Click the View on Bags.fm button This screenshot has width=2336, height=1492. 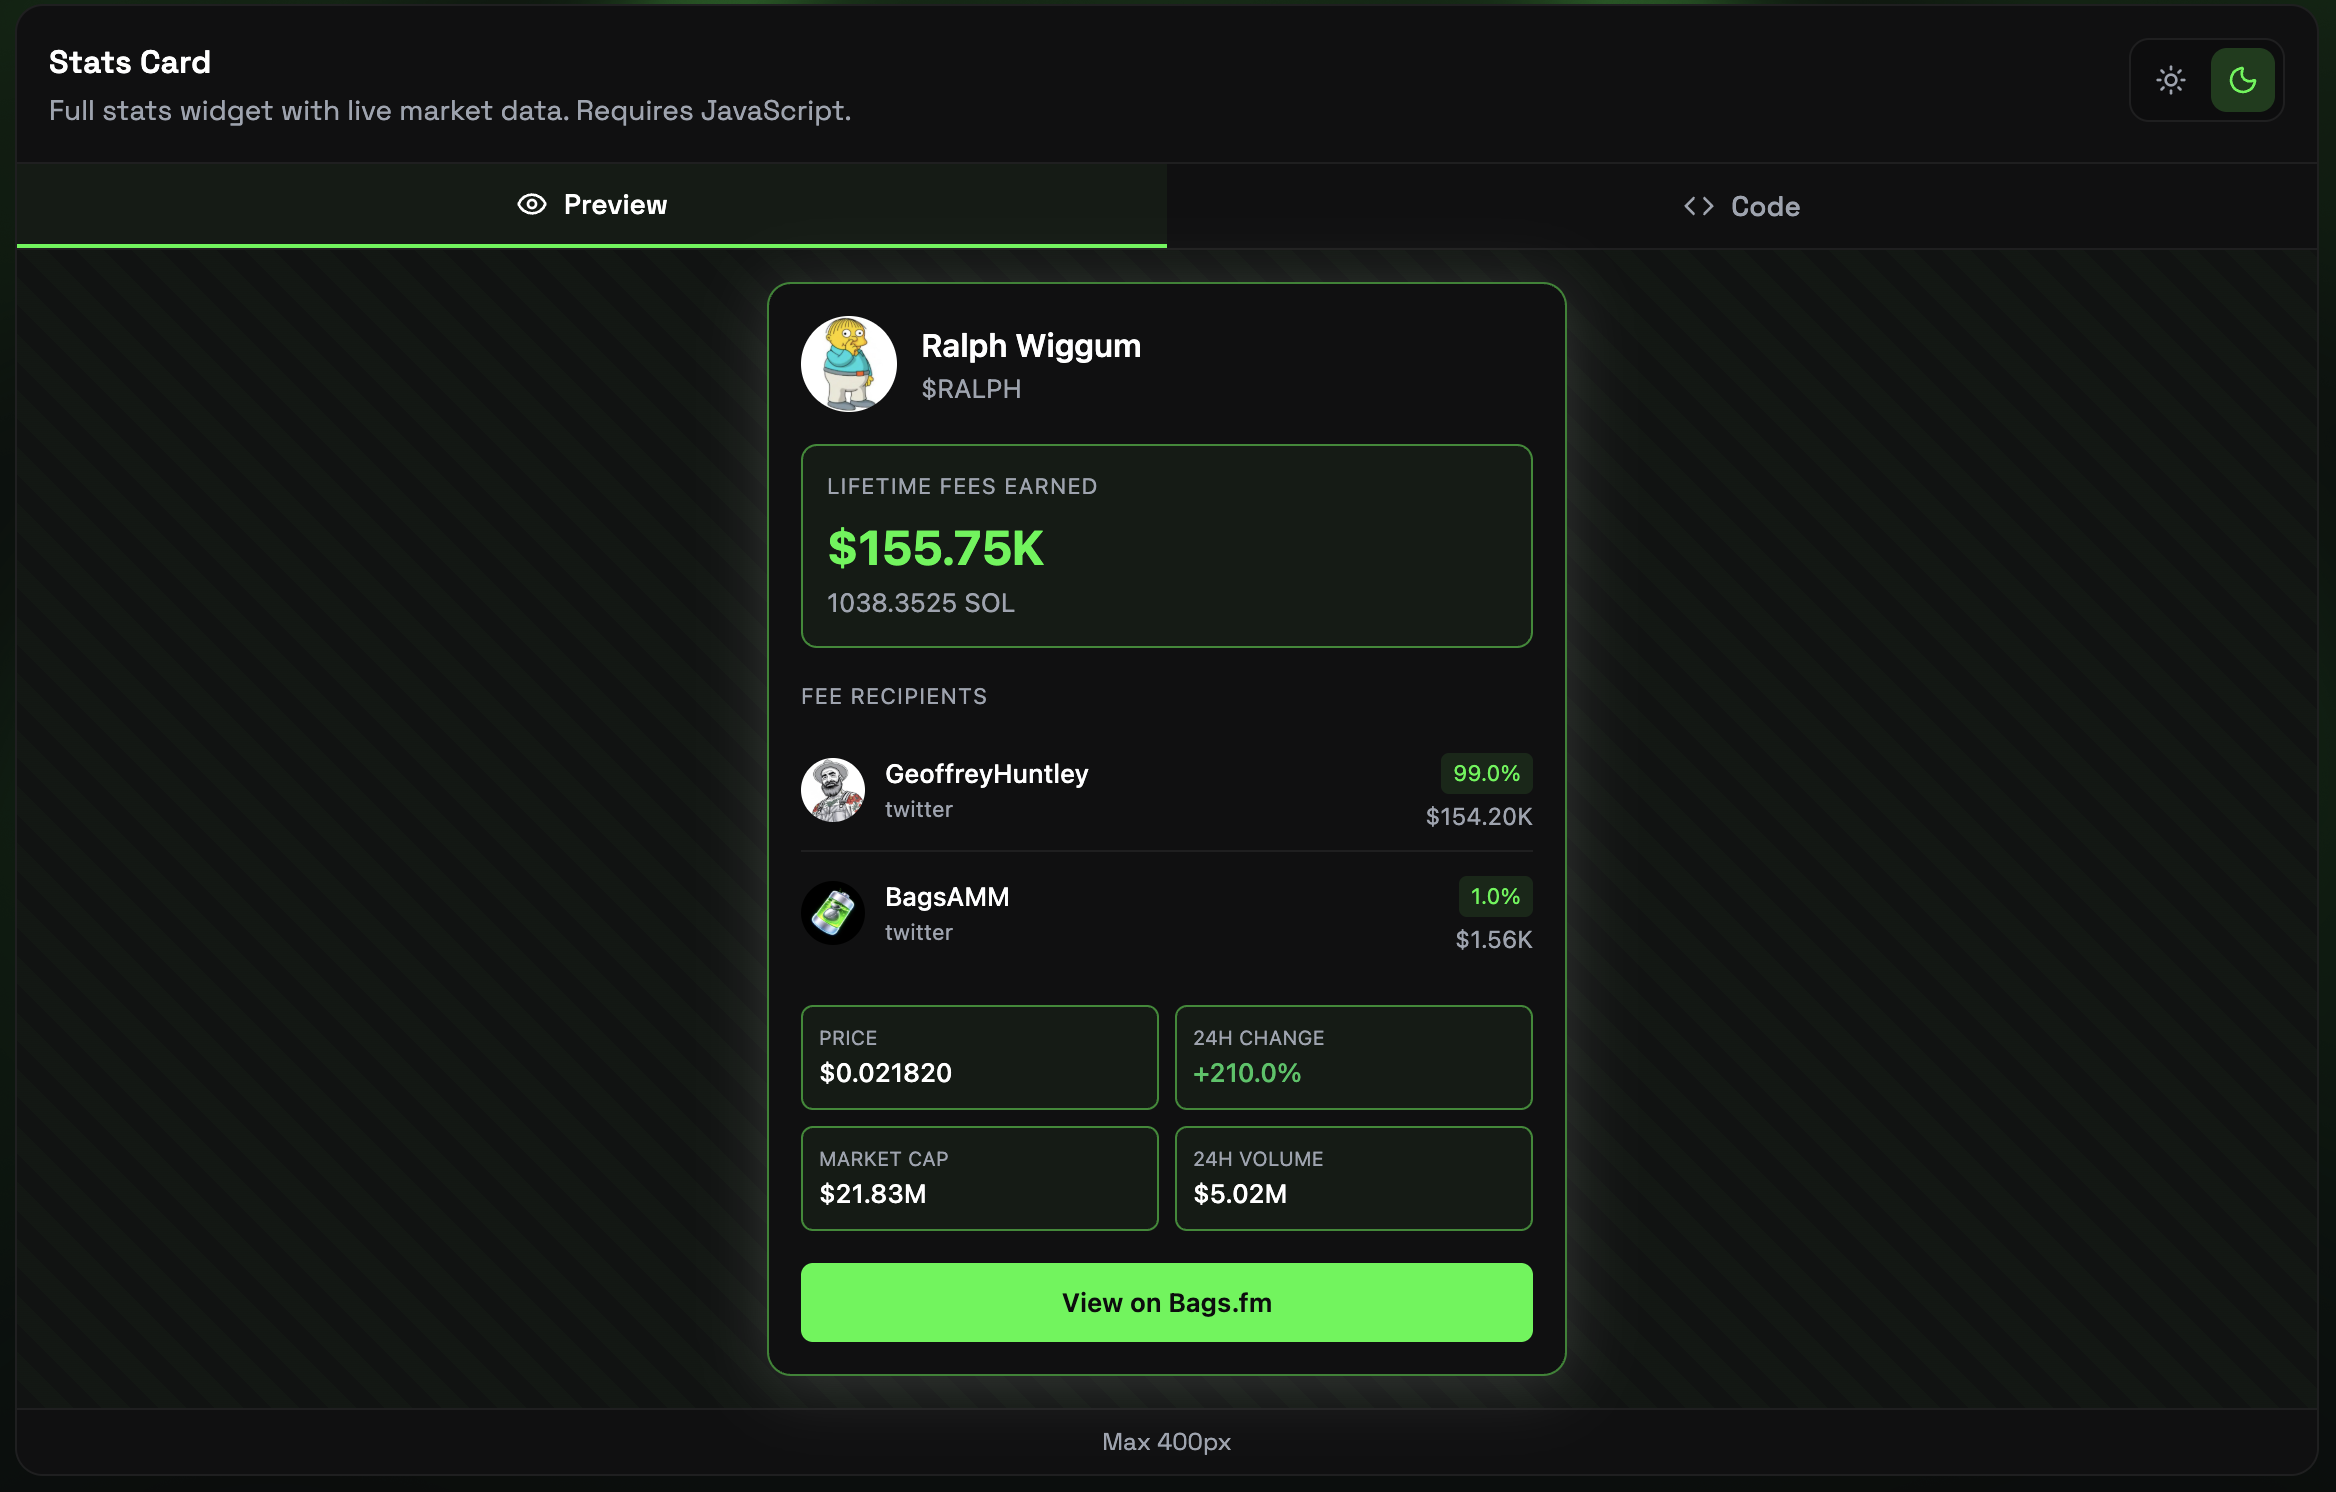coord(1166,1302)
